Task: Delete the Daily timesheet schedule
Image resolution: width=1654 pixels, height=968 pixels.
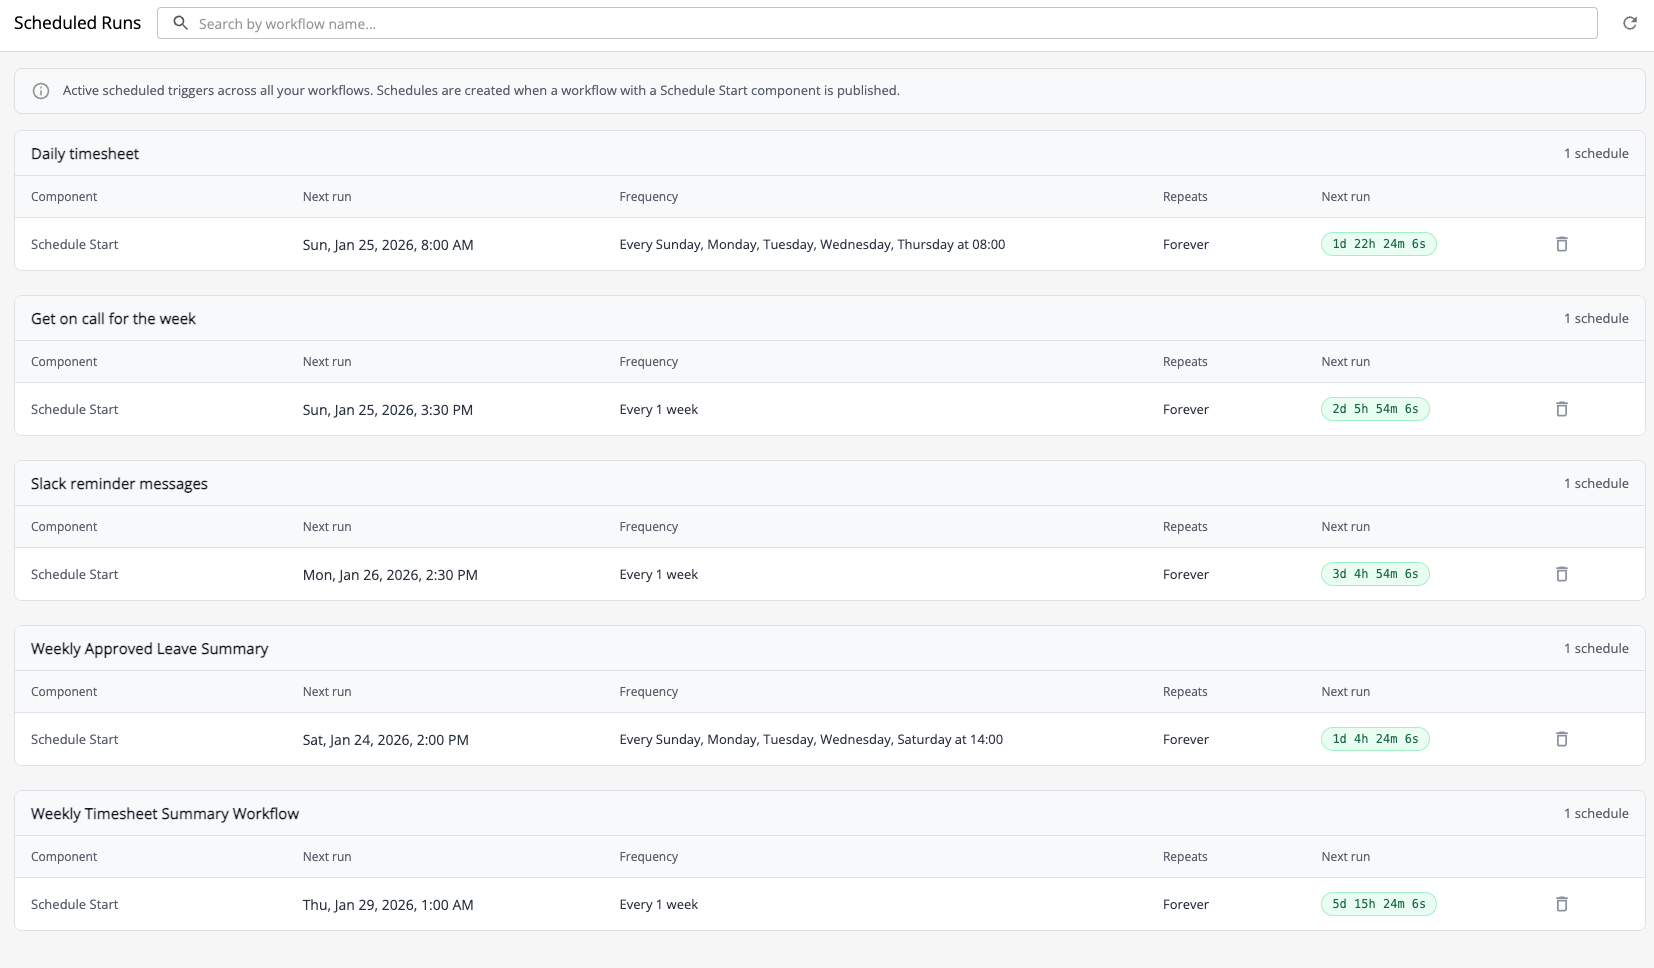Action: 1561,244
